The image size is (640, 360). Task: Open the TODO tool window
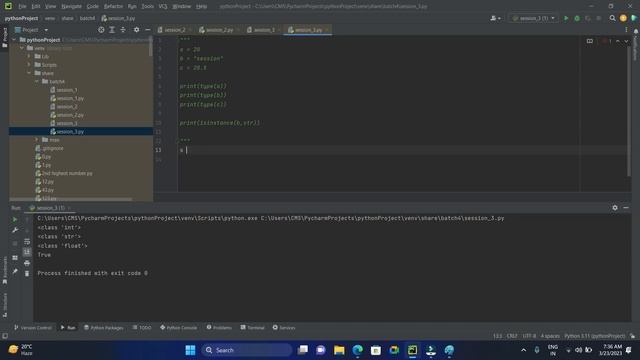click(142, 327)
